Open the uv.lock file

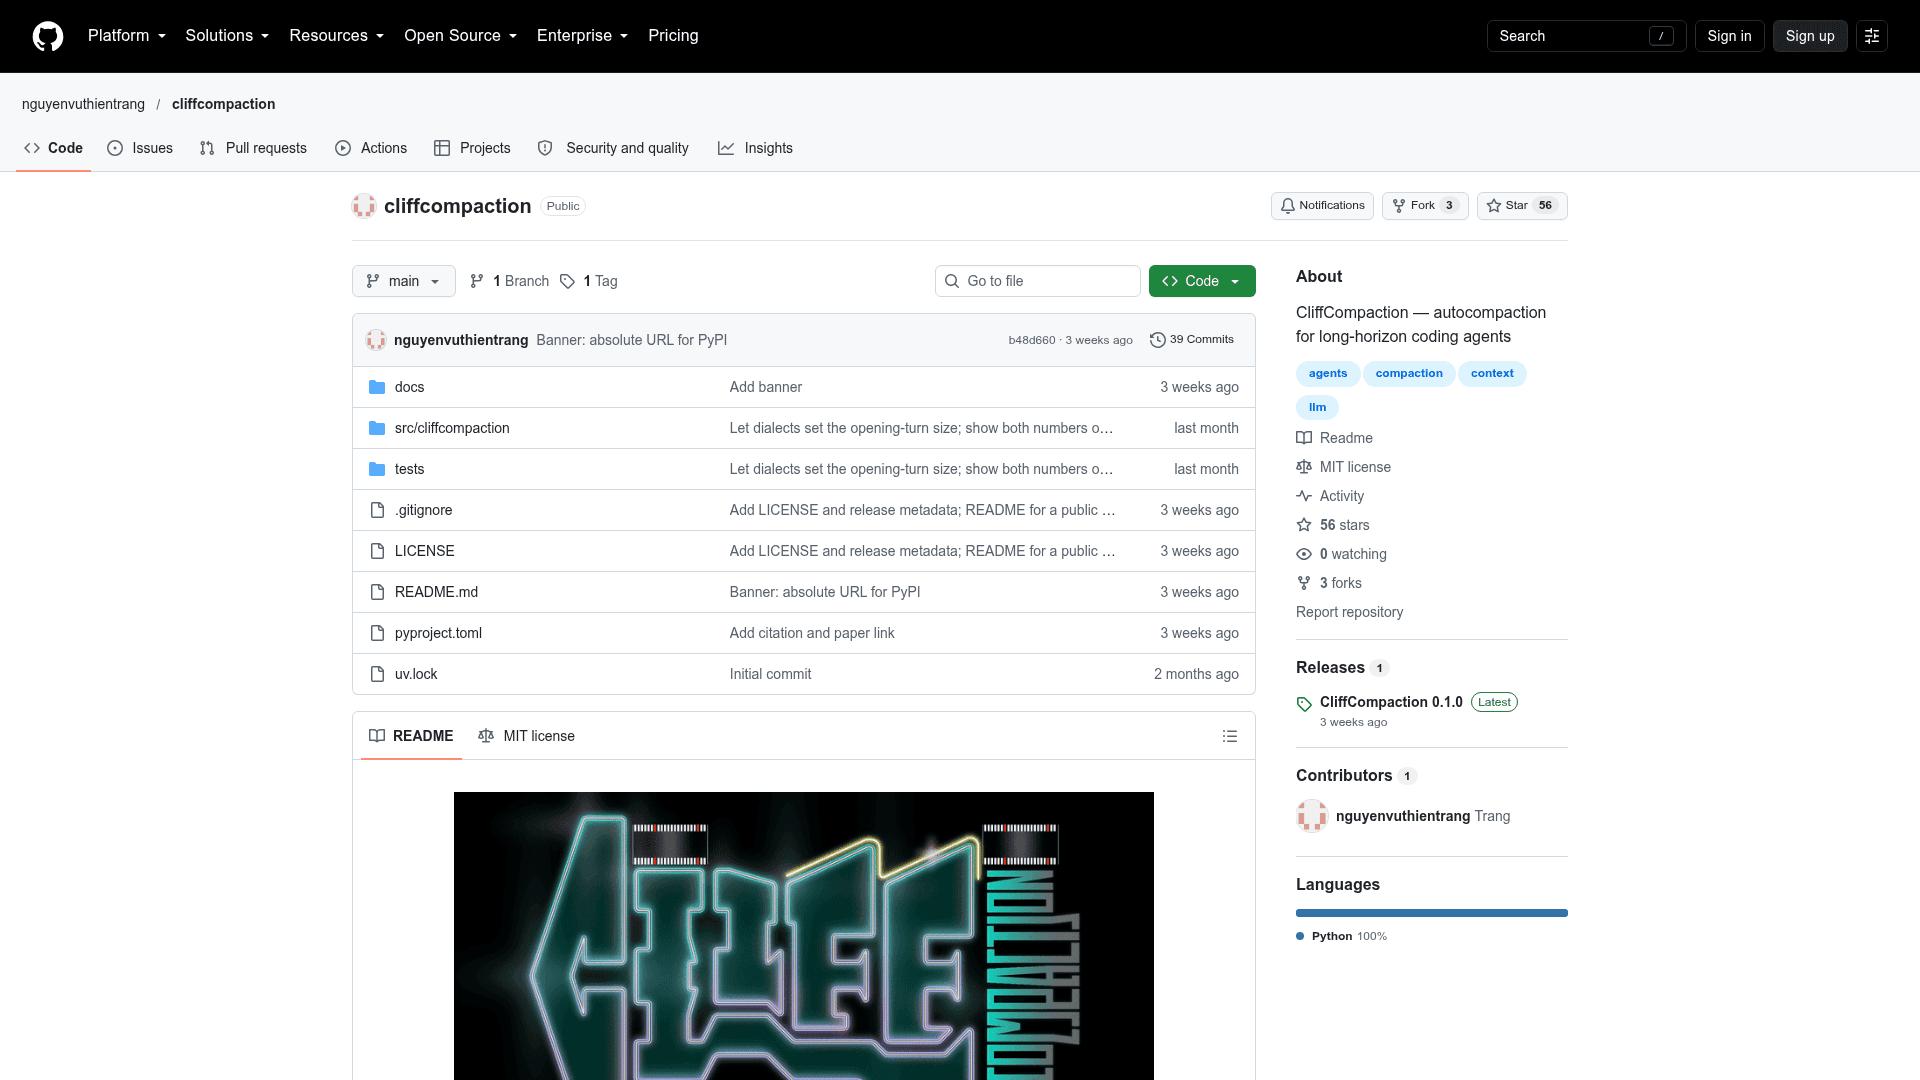coord(416,674)
